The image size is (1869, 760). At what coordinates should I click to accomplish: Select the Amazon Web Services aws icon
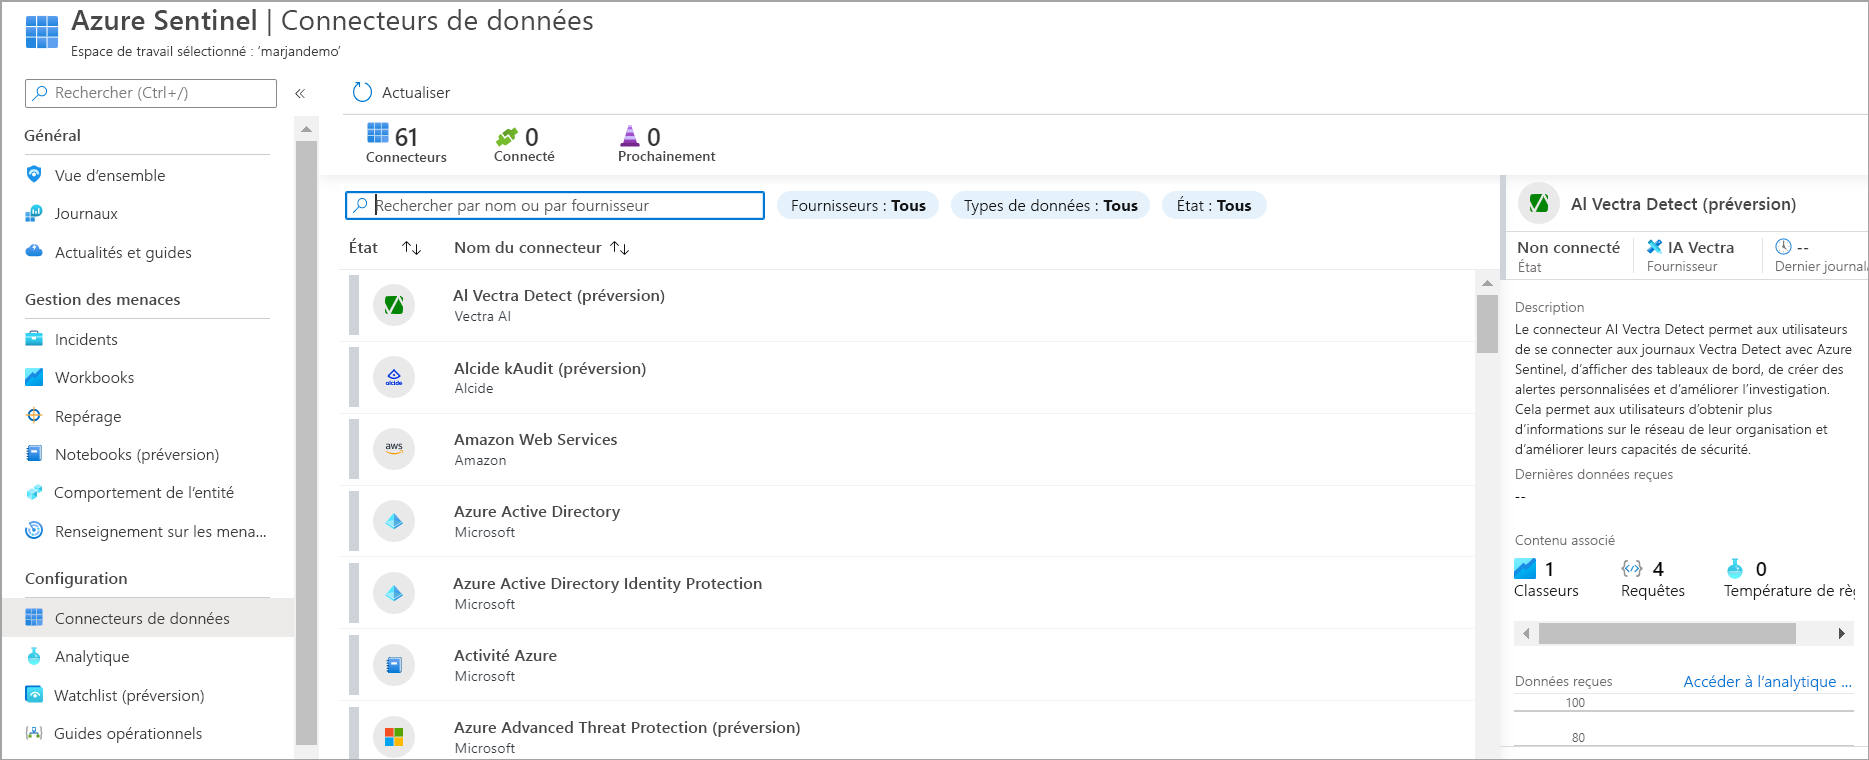[x=394, y=449]
